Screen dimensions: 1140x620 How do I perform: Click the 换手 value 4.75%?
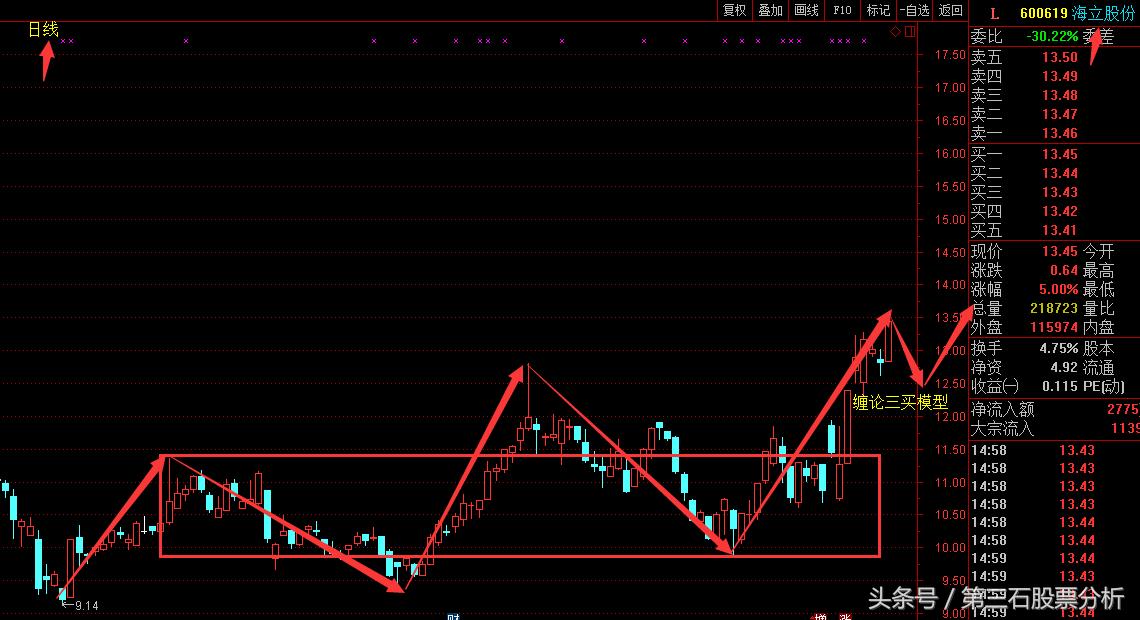click(x=1059, y=348)
